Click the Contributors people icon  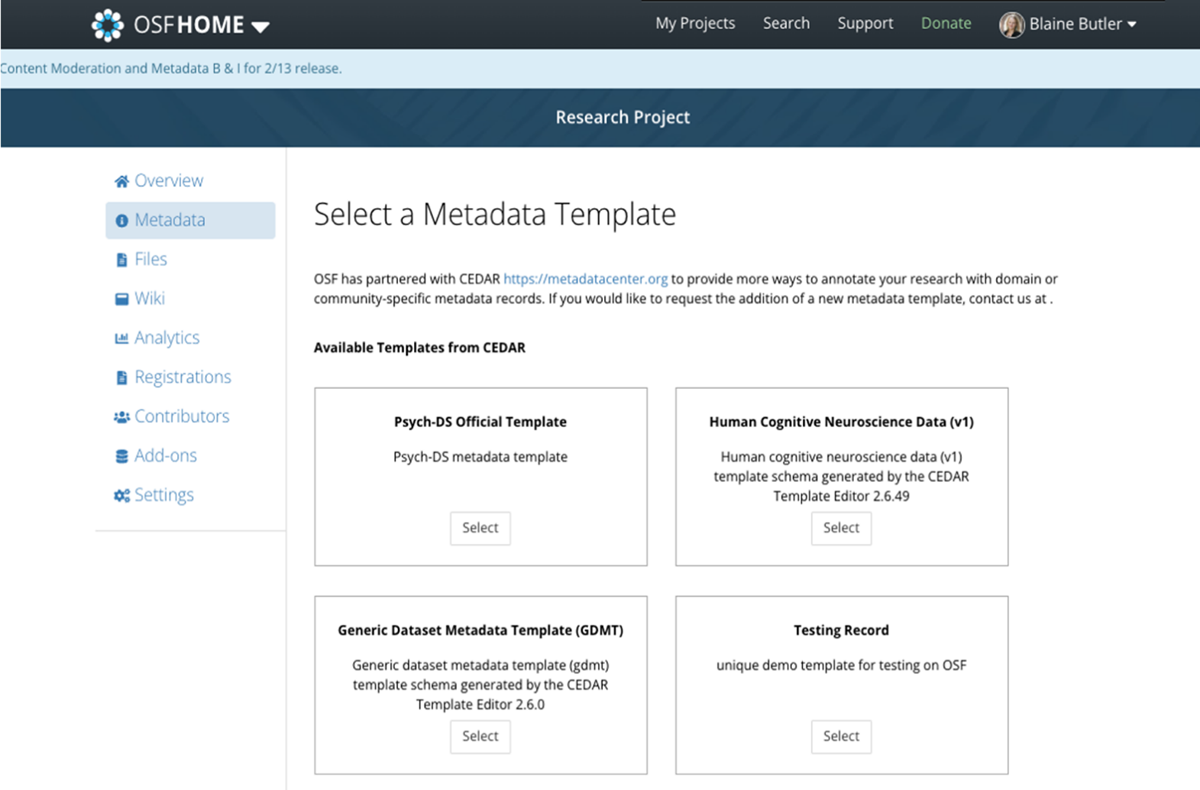122,417
